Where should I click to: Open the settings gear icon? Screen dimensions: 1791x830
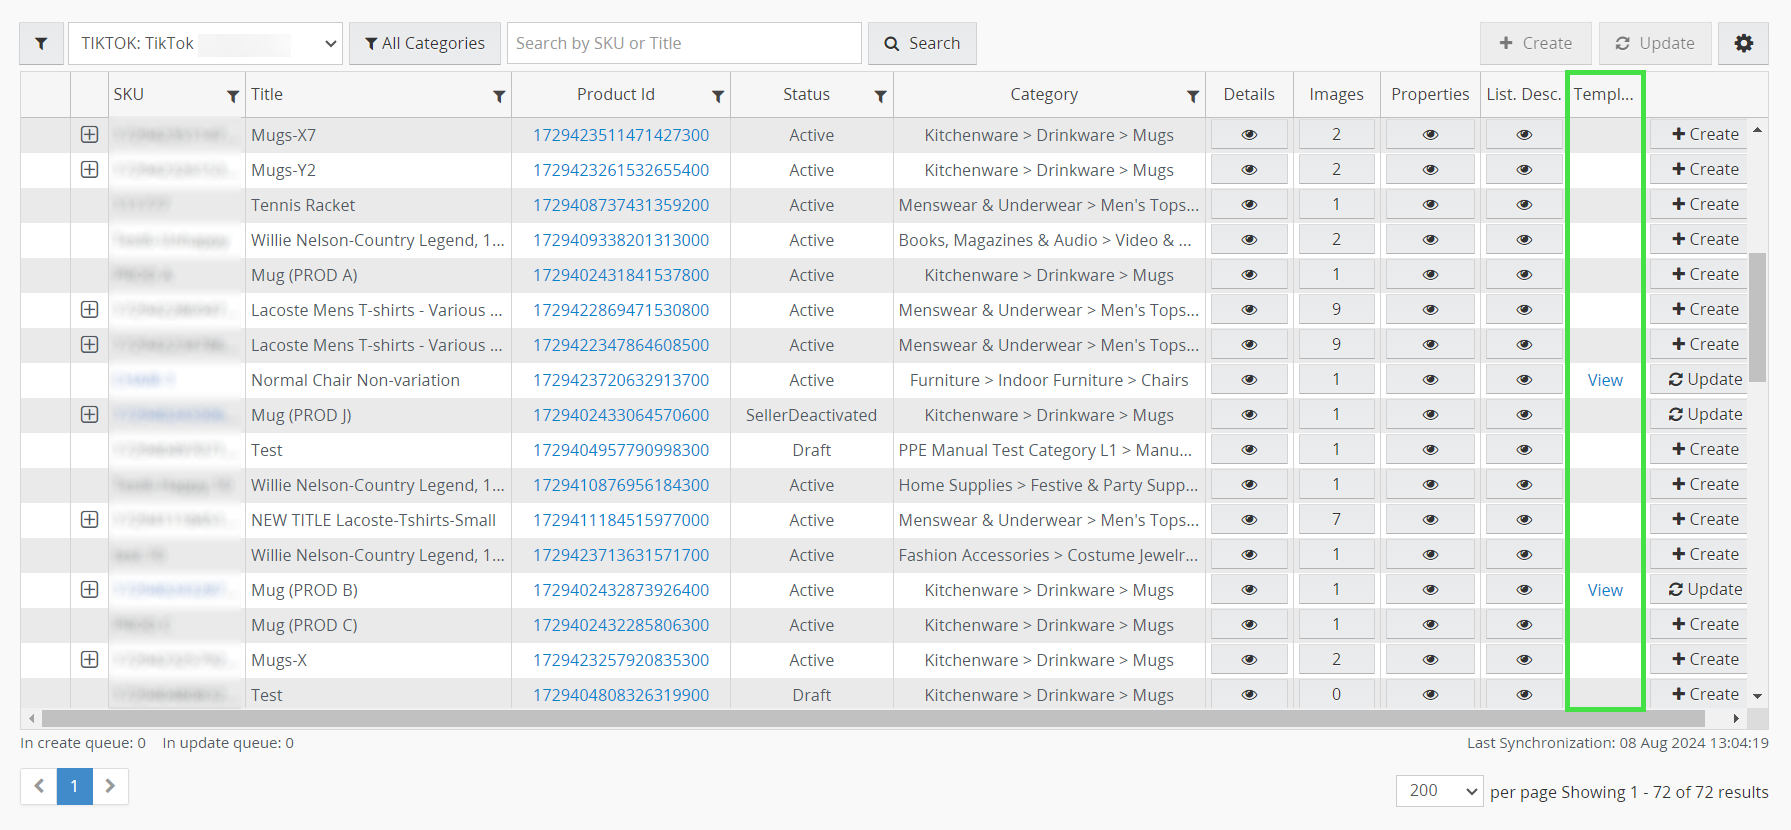pos(1743,44)
